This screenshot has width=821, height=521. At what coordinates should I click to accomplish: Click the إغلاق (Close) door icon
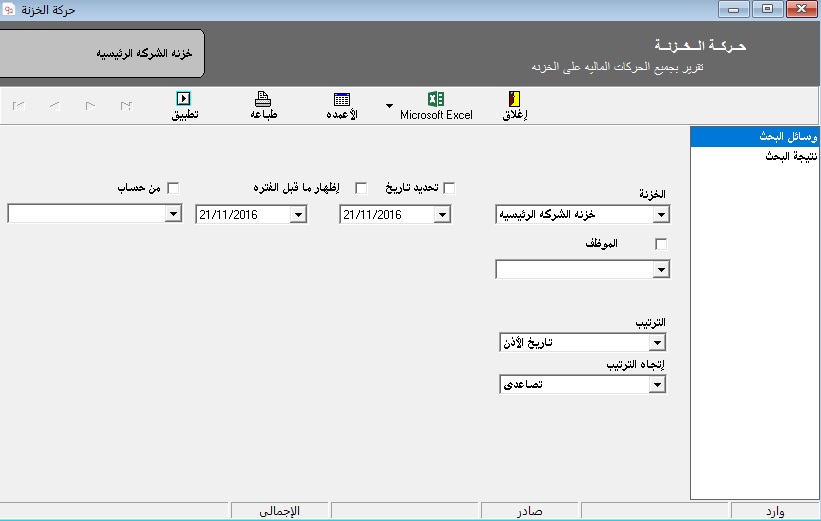[515, 99]
